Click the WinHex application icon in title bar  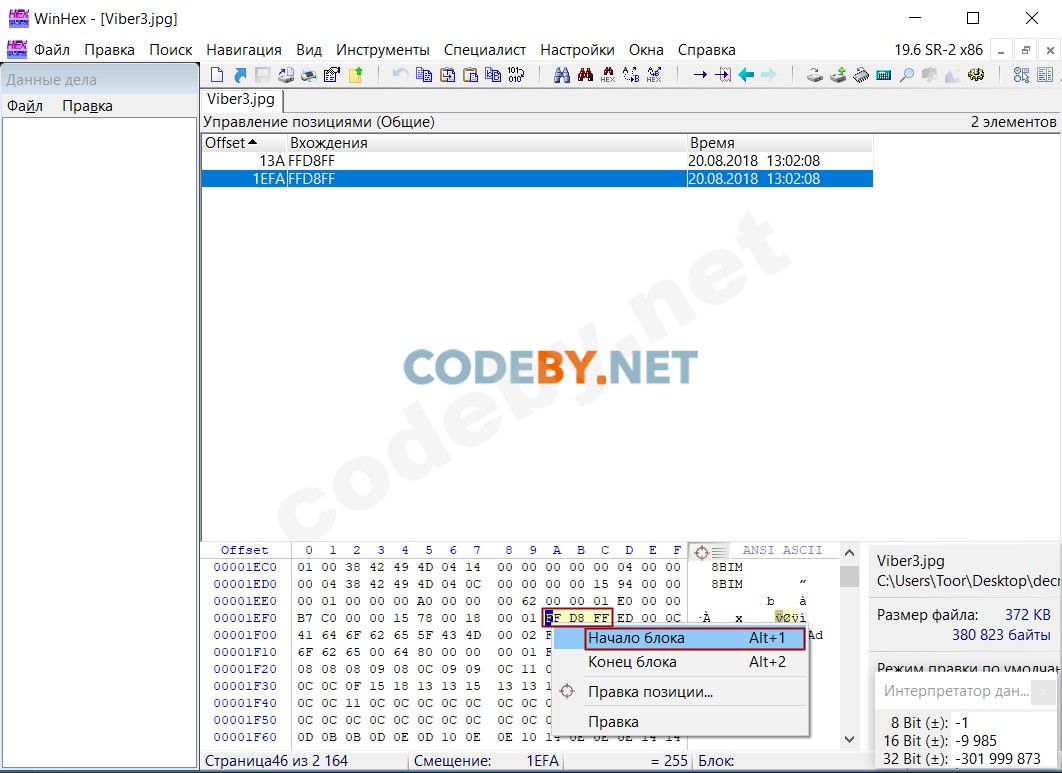[x=18, y=18]
